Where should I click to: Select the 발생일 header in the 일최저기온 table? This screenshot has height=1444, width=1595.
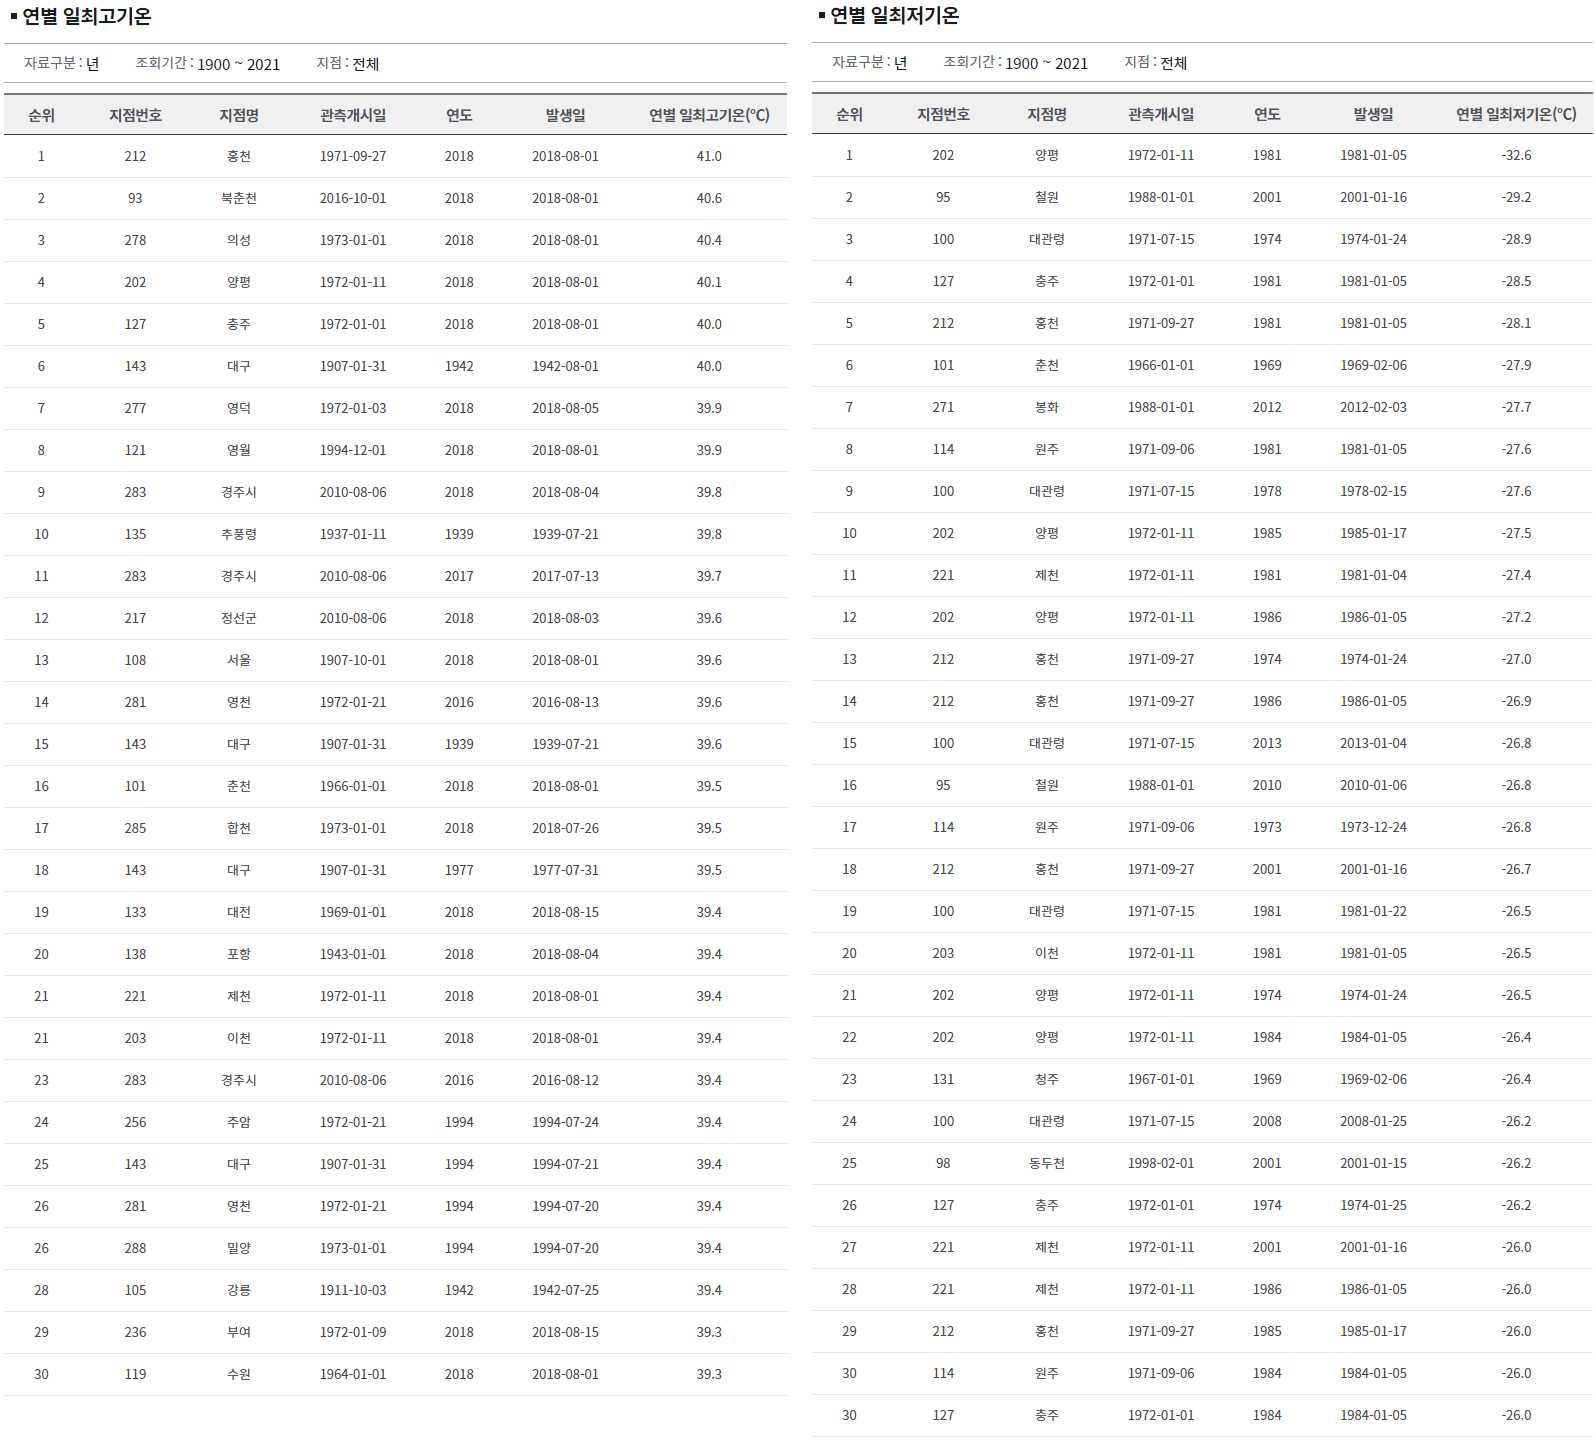pyautogui.click(x=1373, y=114)
